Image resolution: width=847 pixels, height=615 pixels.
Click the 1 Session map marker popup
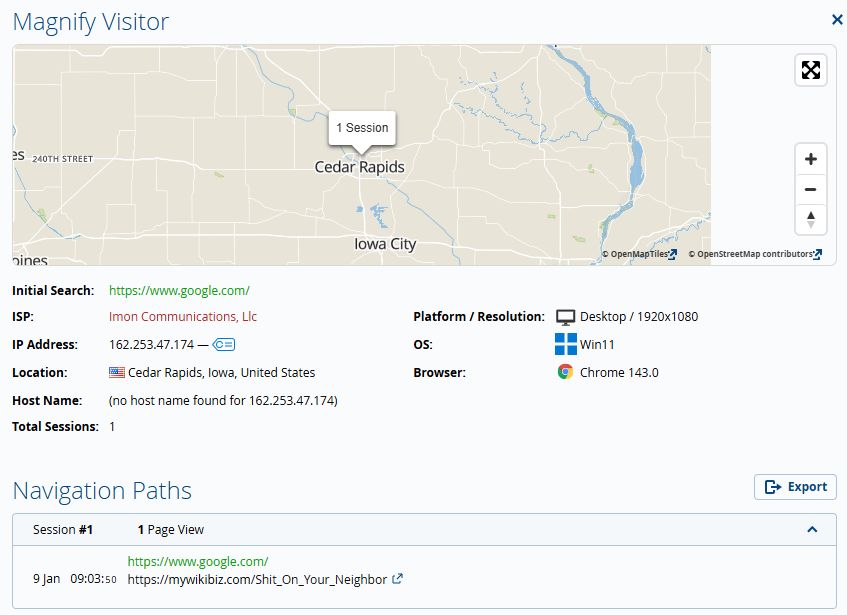click(x=362, y=128)
